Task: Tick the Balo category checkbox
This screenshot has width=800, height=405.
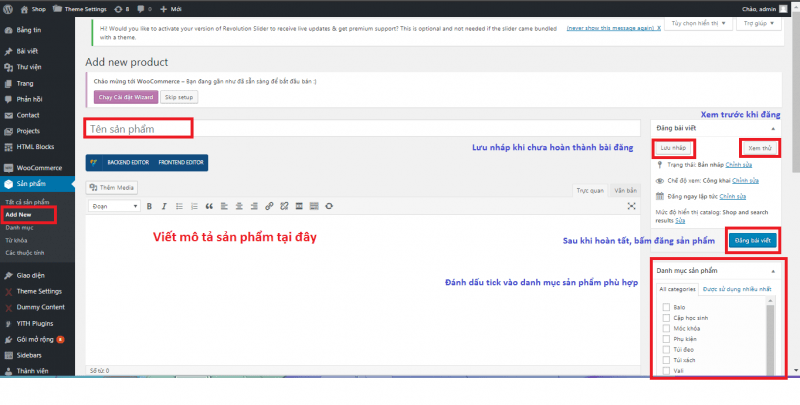Action: click(x=666, y=308)
